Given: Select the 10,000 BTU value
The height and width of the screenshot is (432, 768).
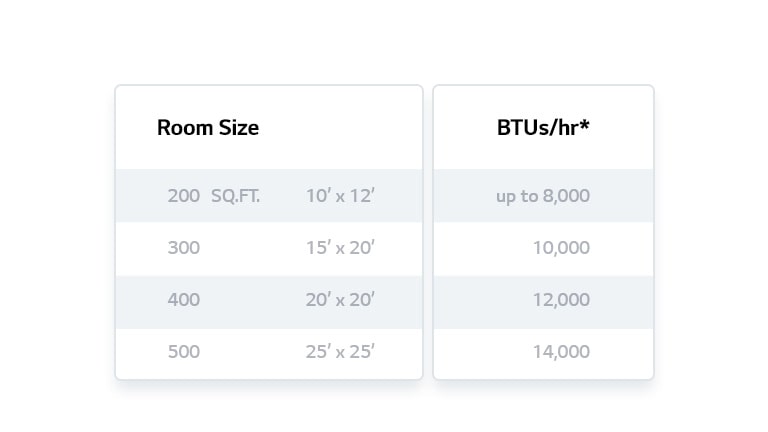Looking at the screenshot, I should [561, 248].
